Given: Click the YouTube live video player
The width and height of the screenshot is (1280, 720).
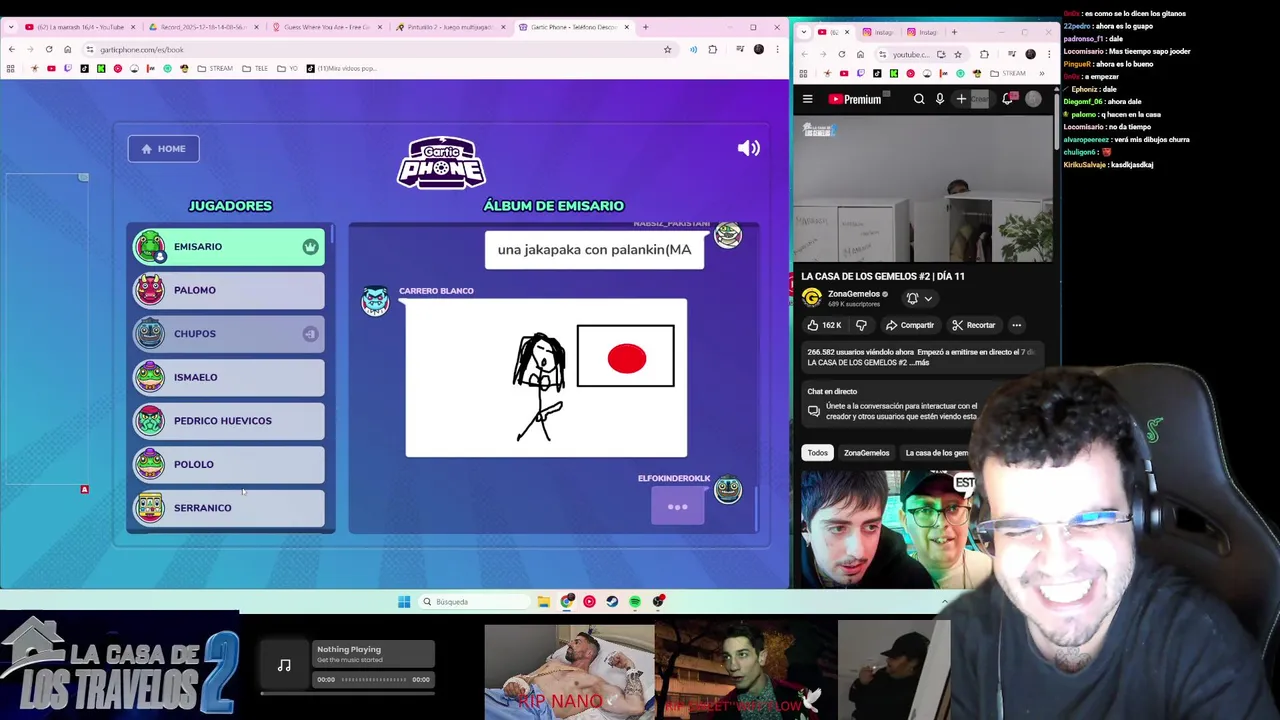Looking at the screenshot, I should tap(923, 189).
